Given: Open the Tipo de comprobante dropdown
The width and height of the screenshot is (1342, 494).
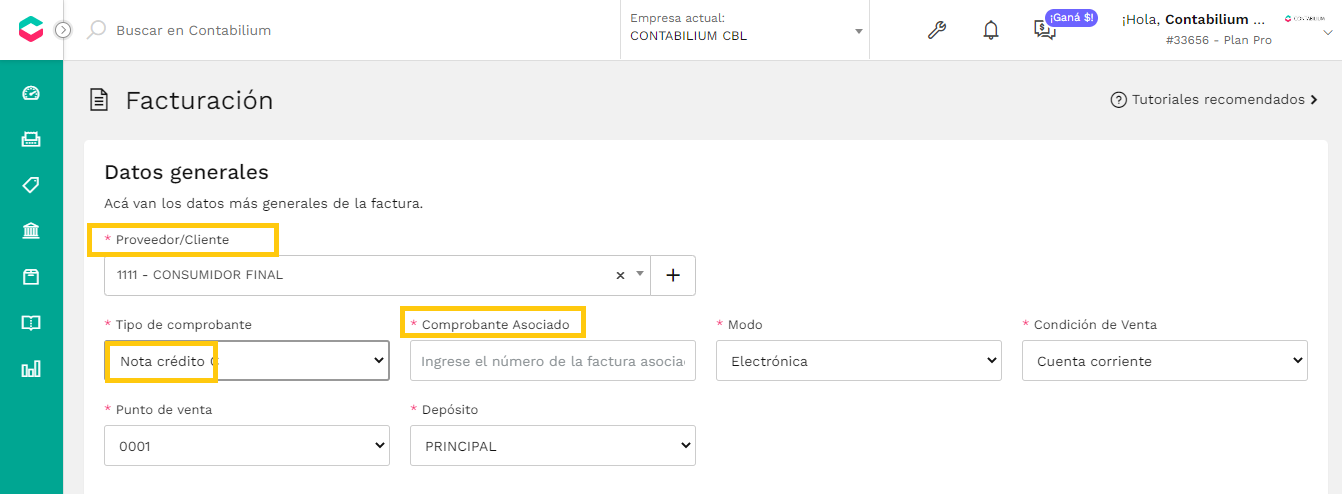Looking at the screenshot, I should [x=247, y=361].
